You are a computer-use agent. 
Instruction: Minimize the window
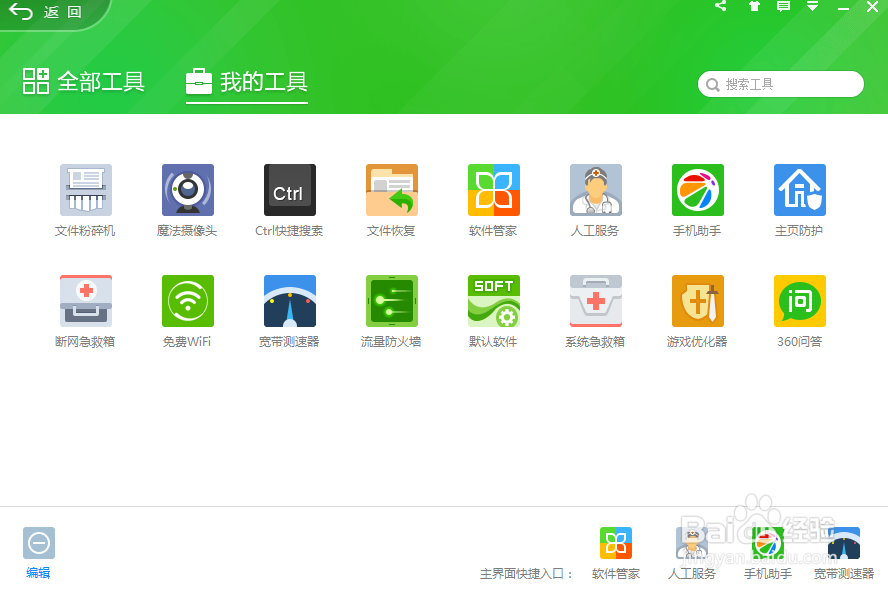[x=843, y=7]
